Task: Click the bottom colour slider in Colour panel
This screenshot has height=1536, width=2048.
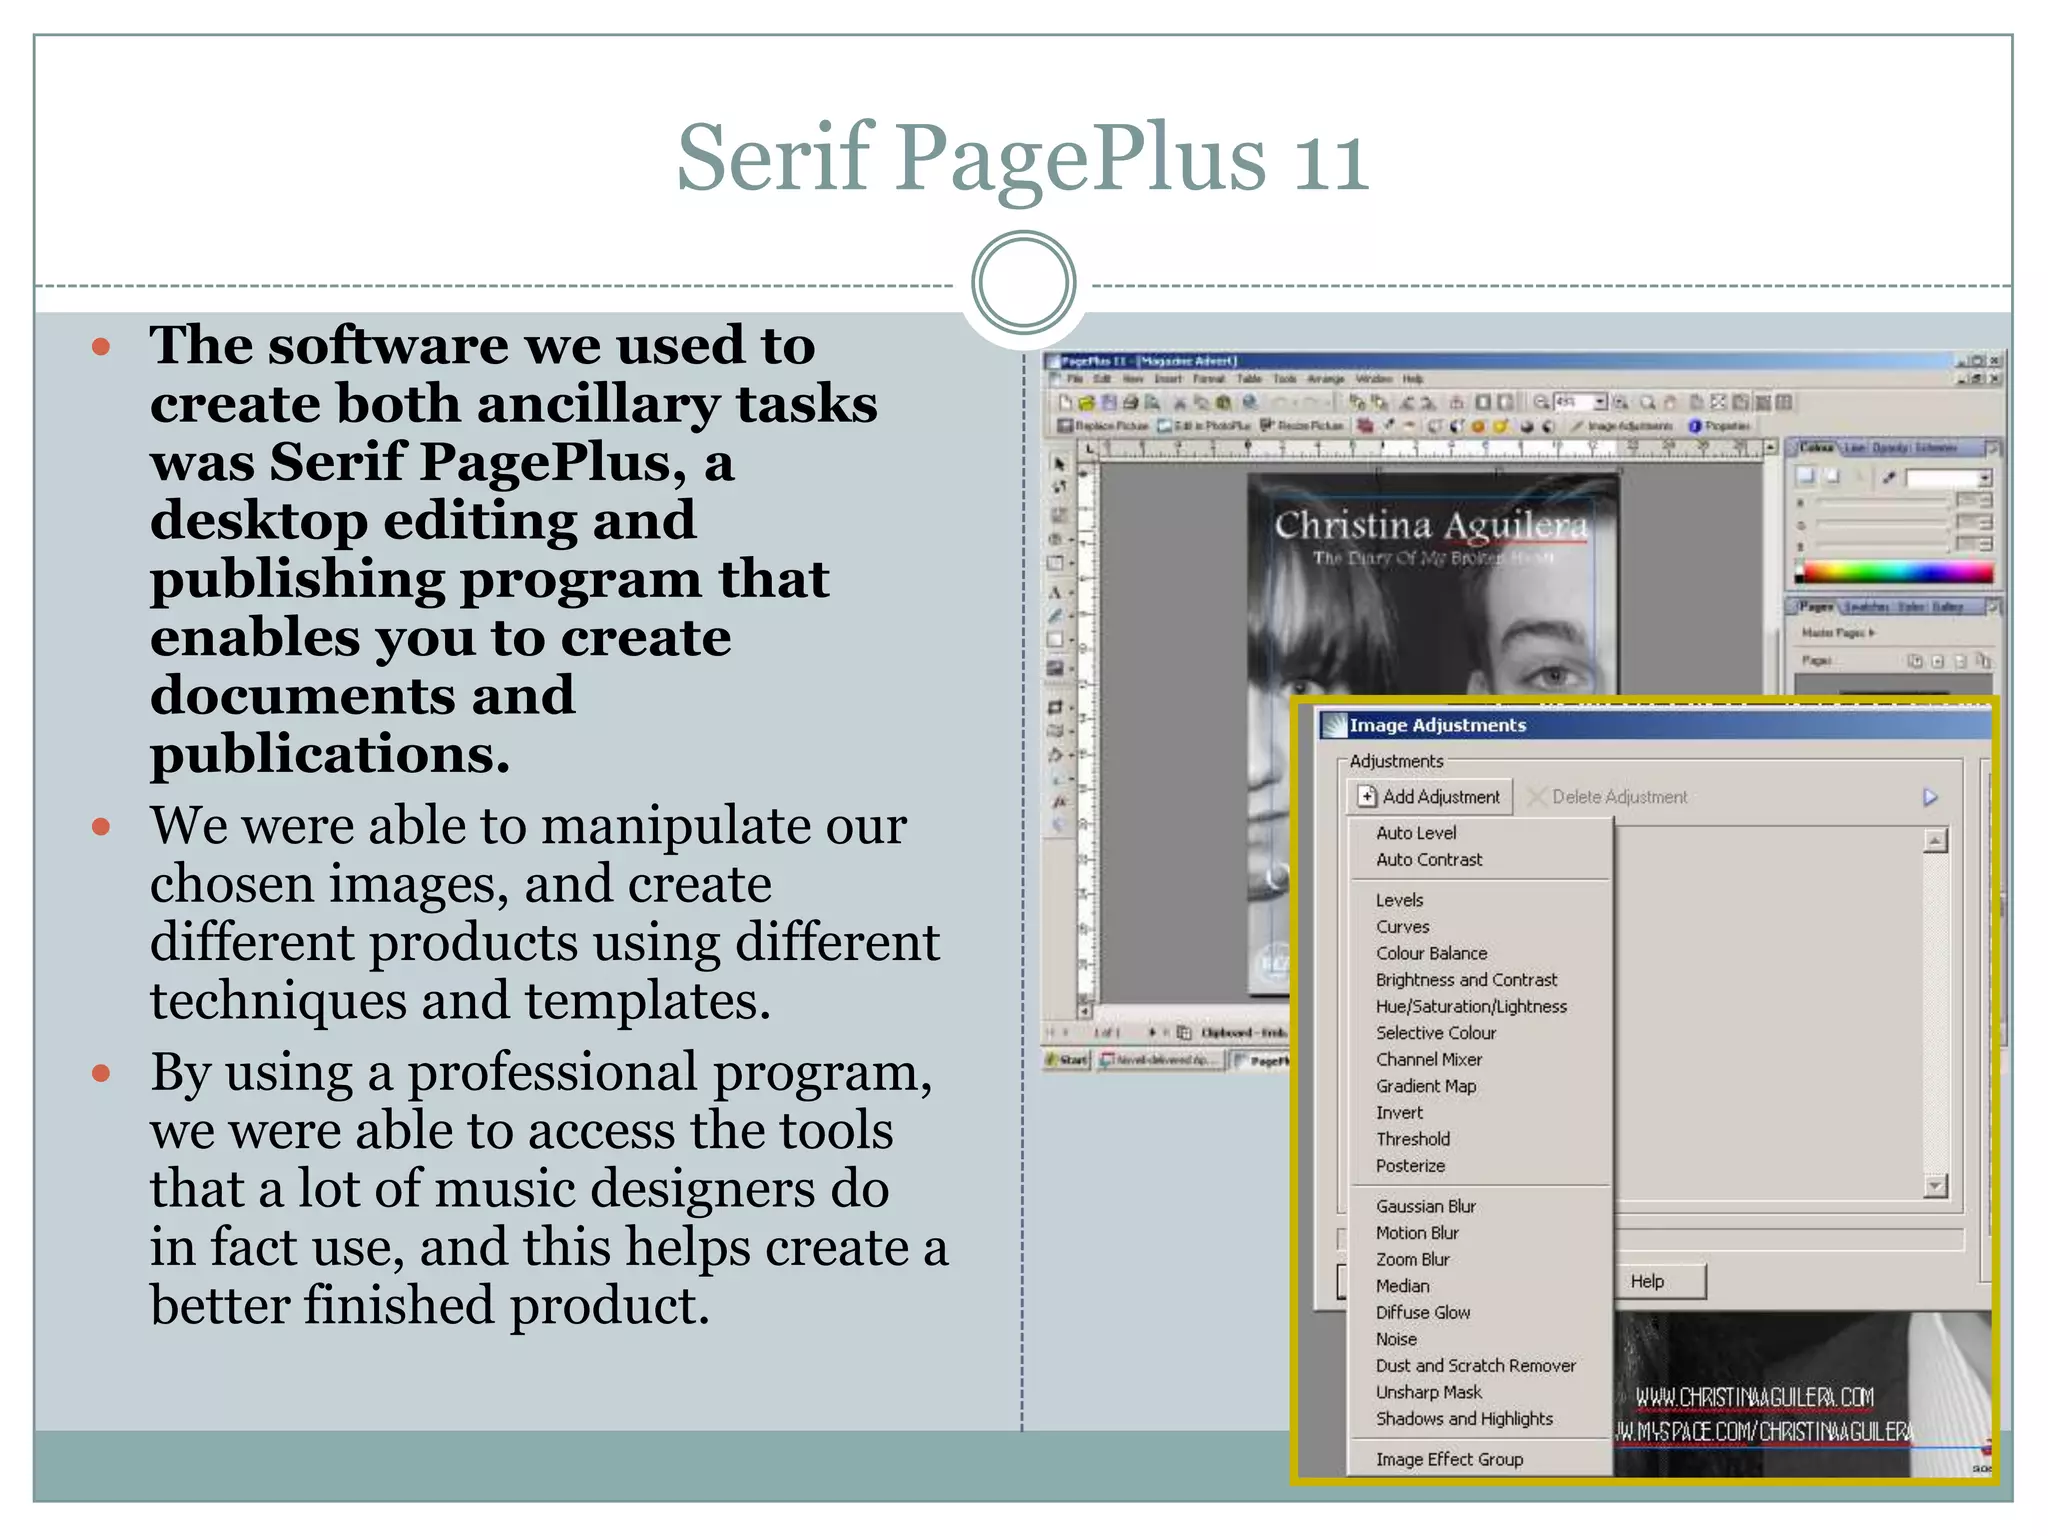Action: [1883, 546]
